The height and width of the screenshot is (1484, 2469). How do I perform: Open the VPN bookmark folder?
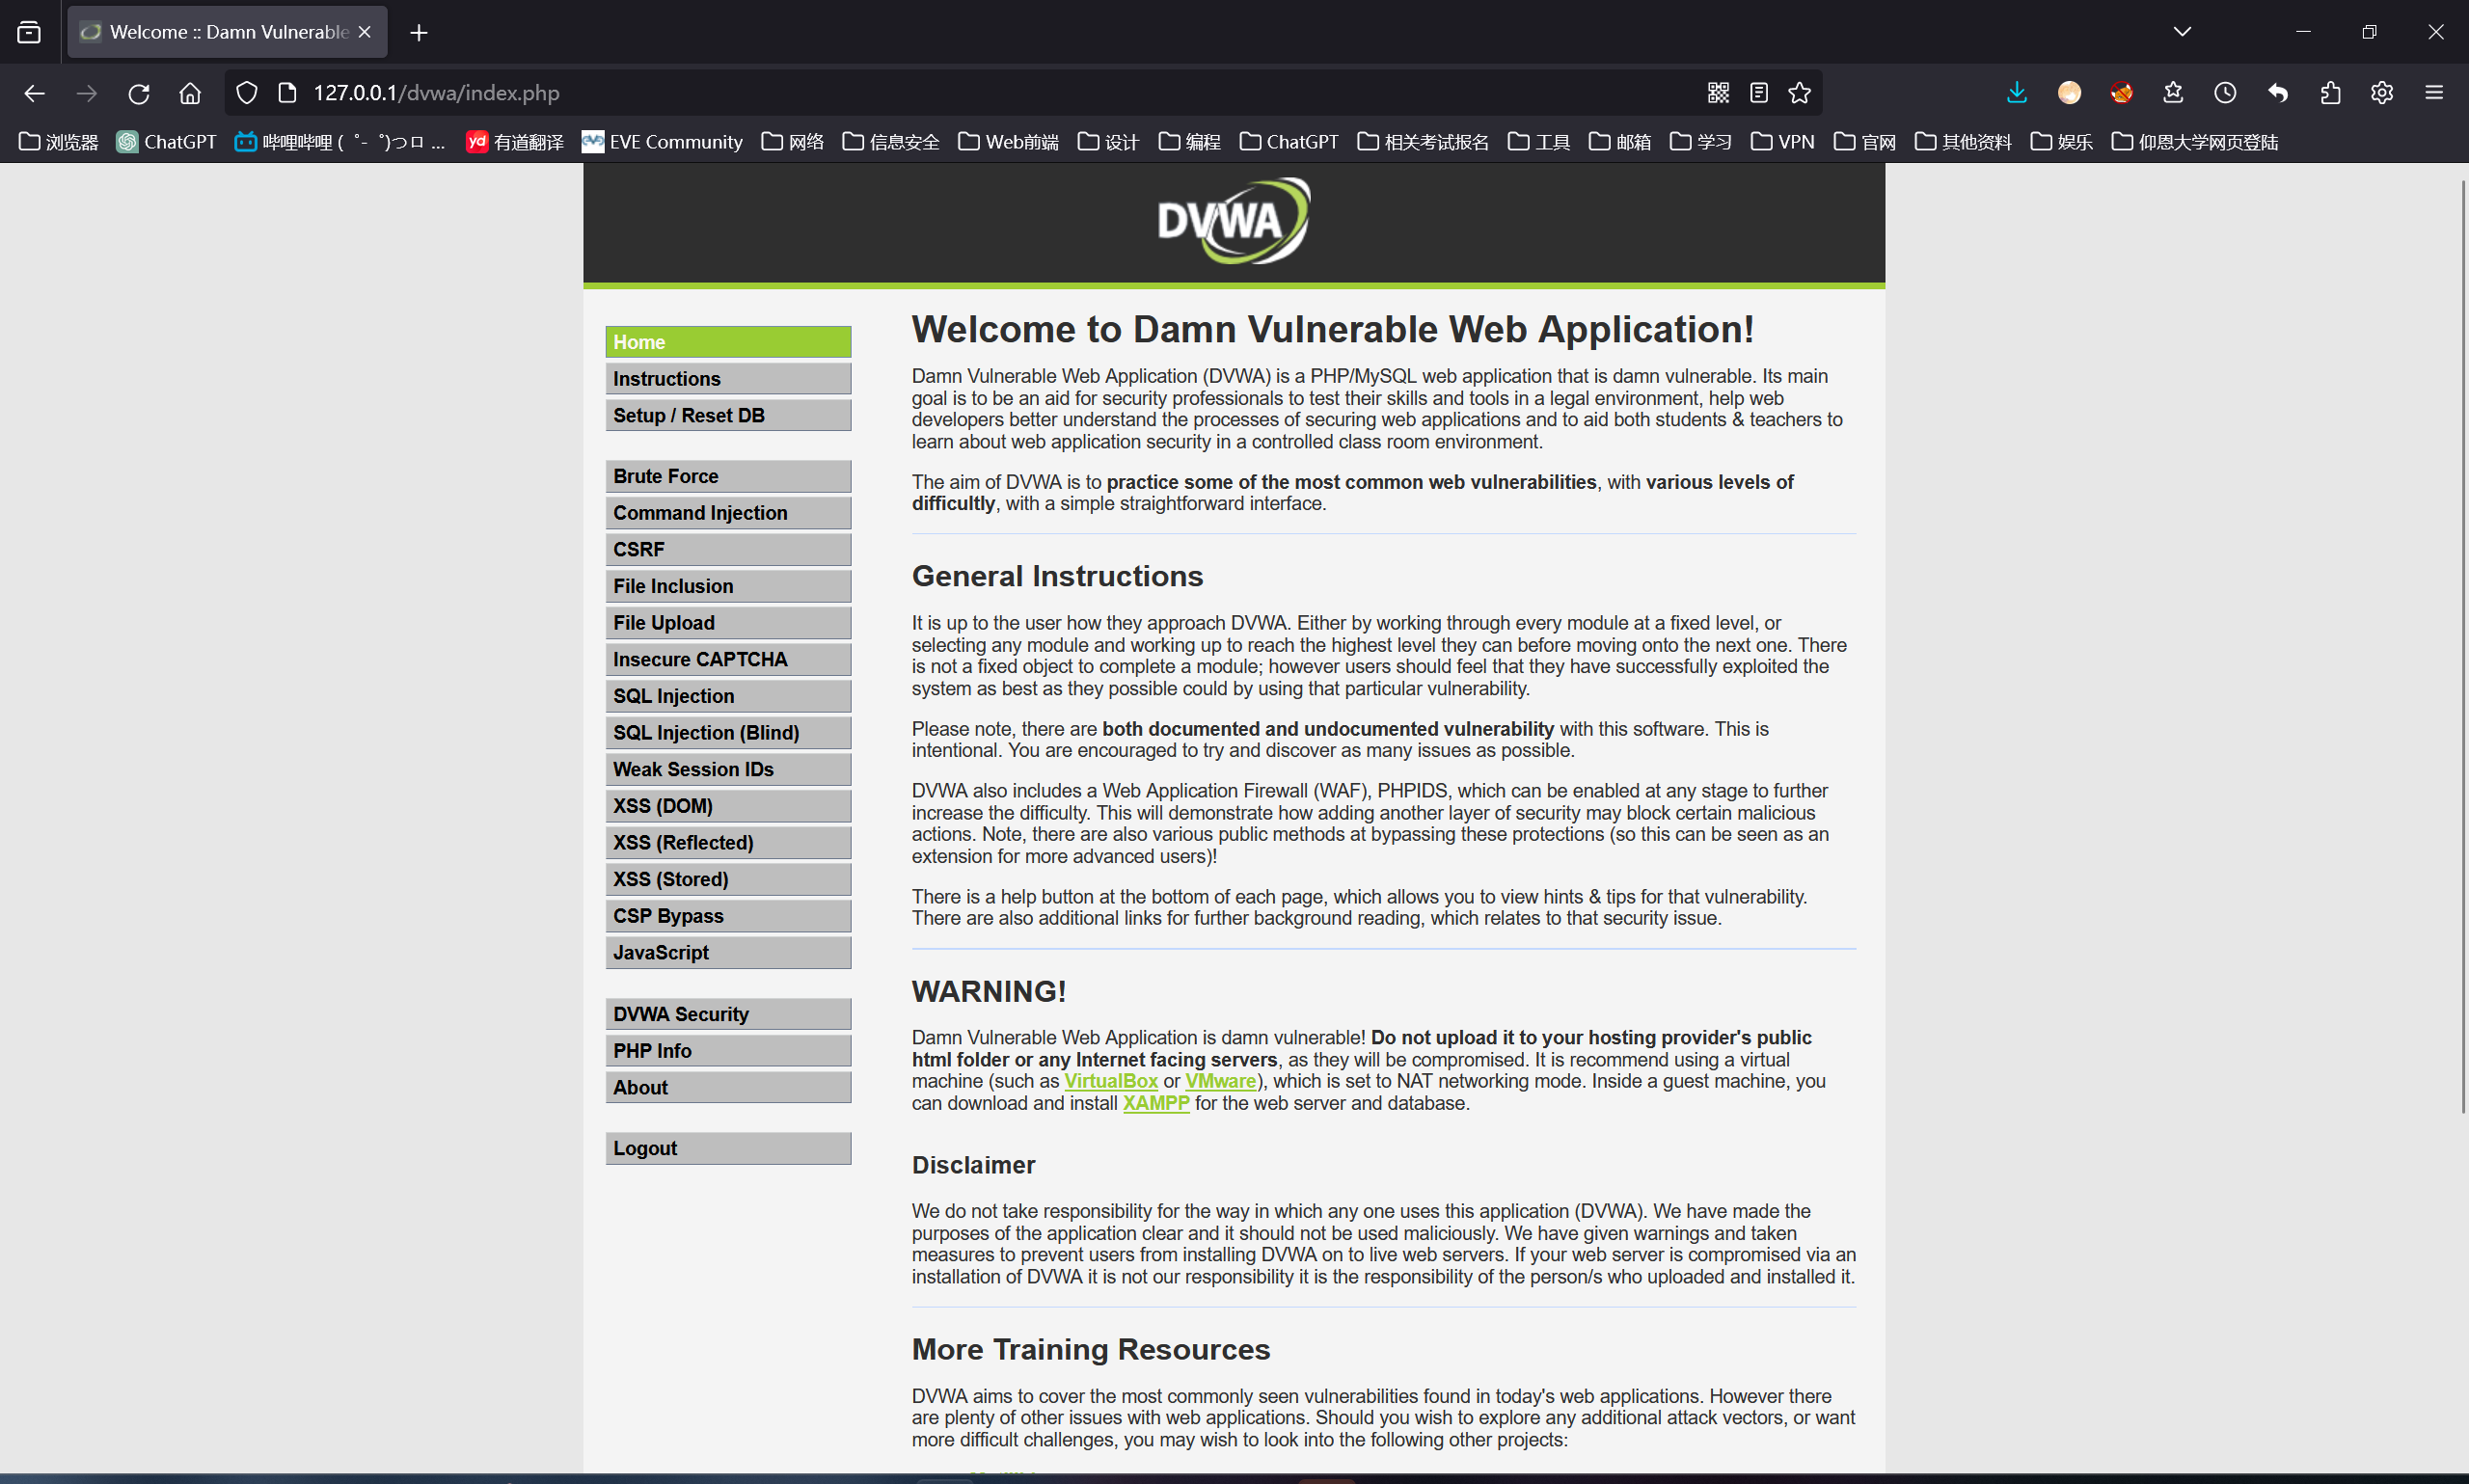click(x=1782, y=142)
